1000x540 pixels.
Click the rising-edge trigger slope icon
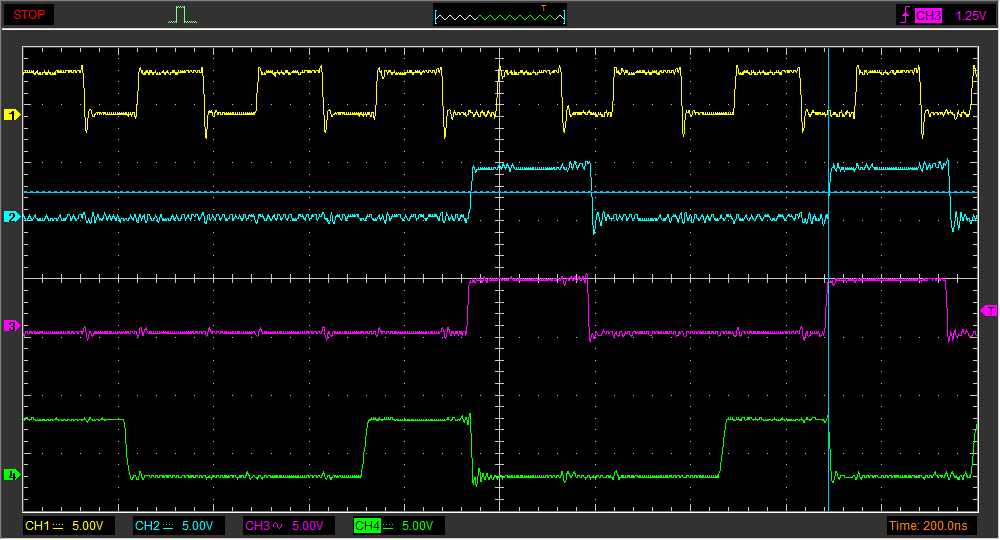(904, 15)
